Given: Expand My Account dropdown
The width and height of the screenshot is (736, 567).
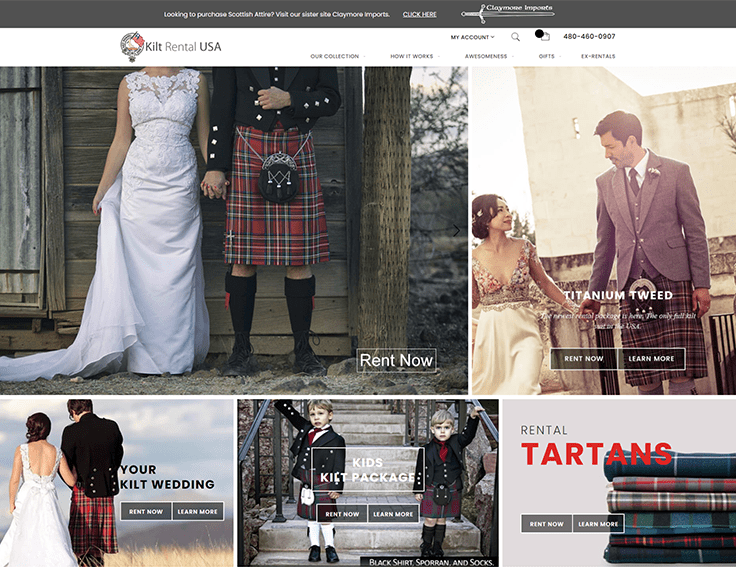Looking at the screenshot, I should pyautogui.click(x=473, y=37).
